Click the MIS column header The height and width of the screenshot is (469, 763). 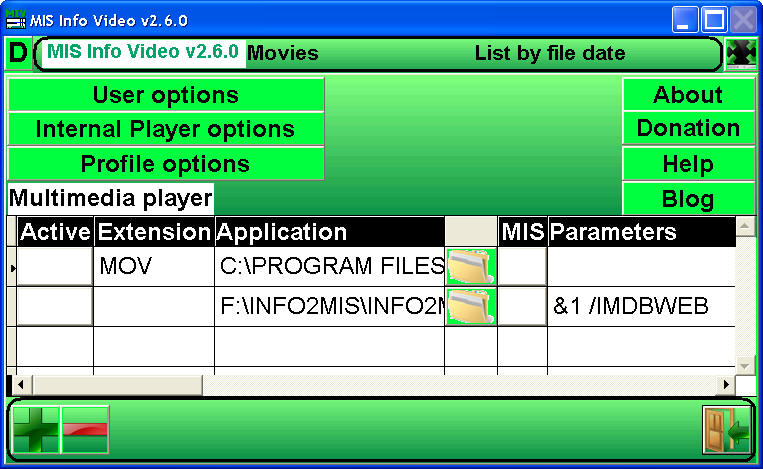(523, 232)
